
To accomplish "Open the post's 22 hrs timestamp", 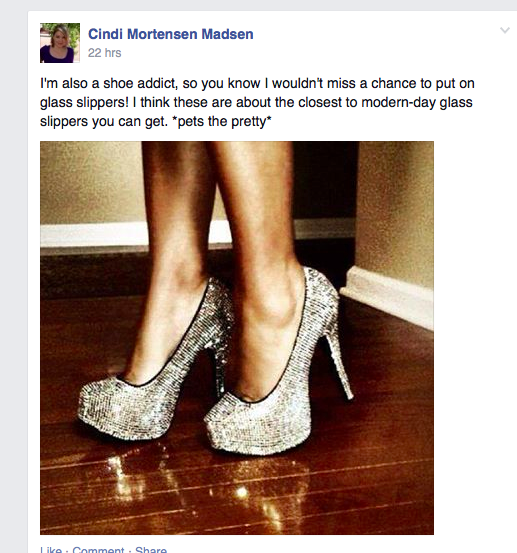I will click(104, 53).
